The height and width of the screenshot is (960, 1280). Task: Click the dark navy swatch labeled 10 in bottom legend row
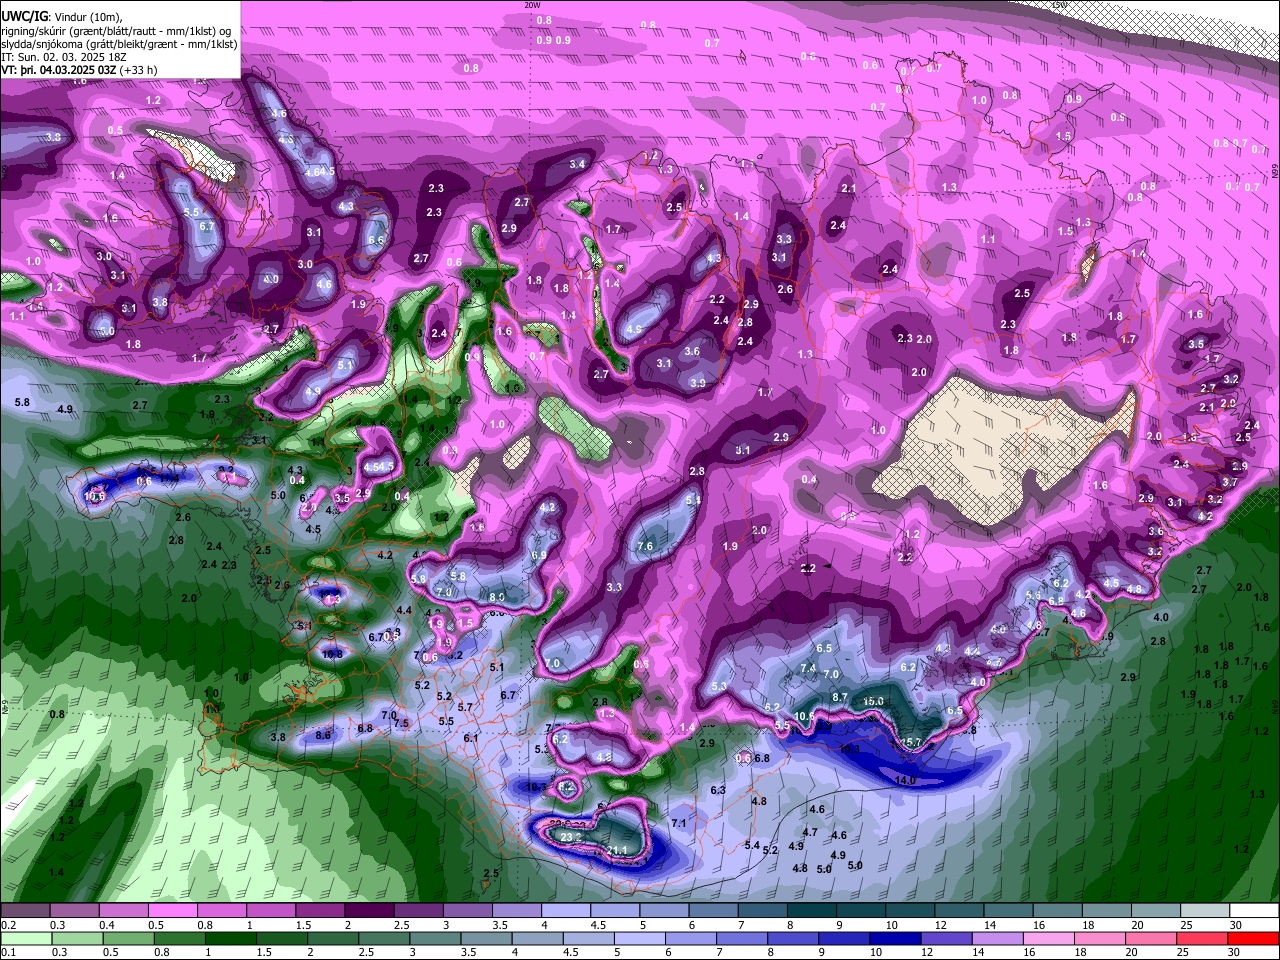click(894, 938)
